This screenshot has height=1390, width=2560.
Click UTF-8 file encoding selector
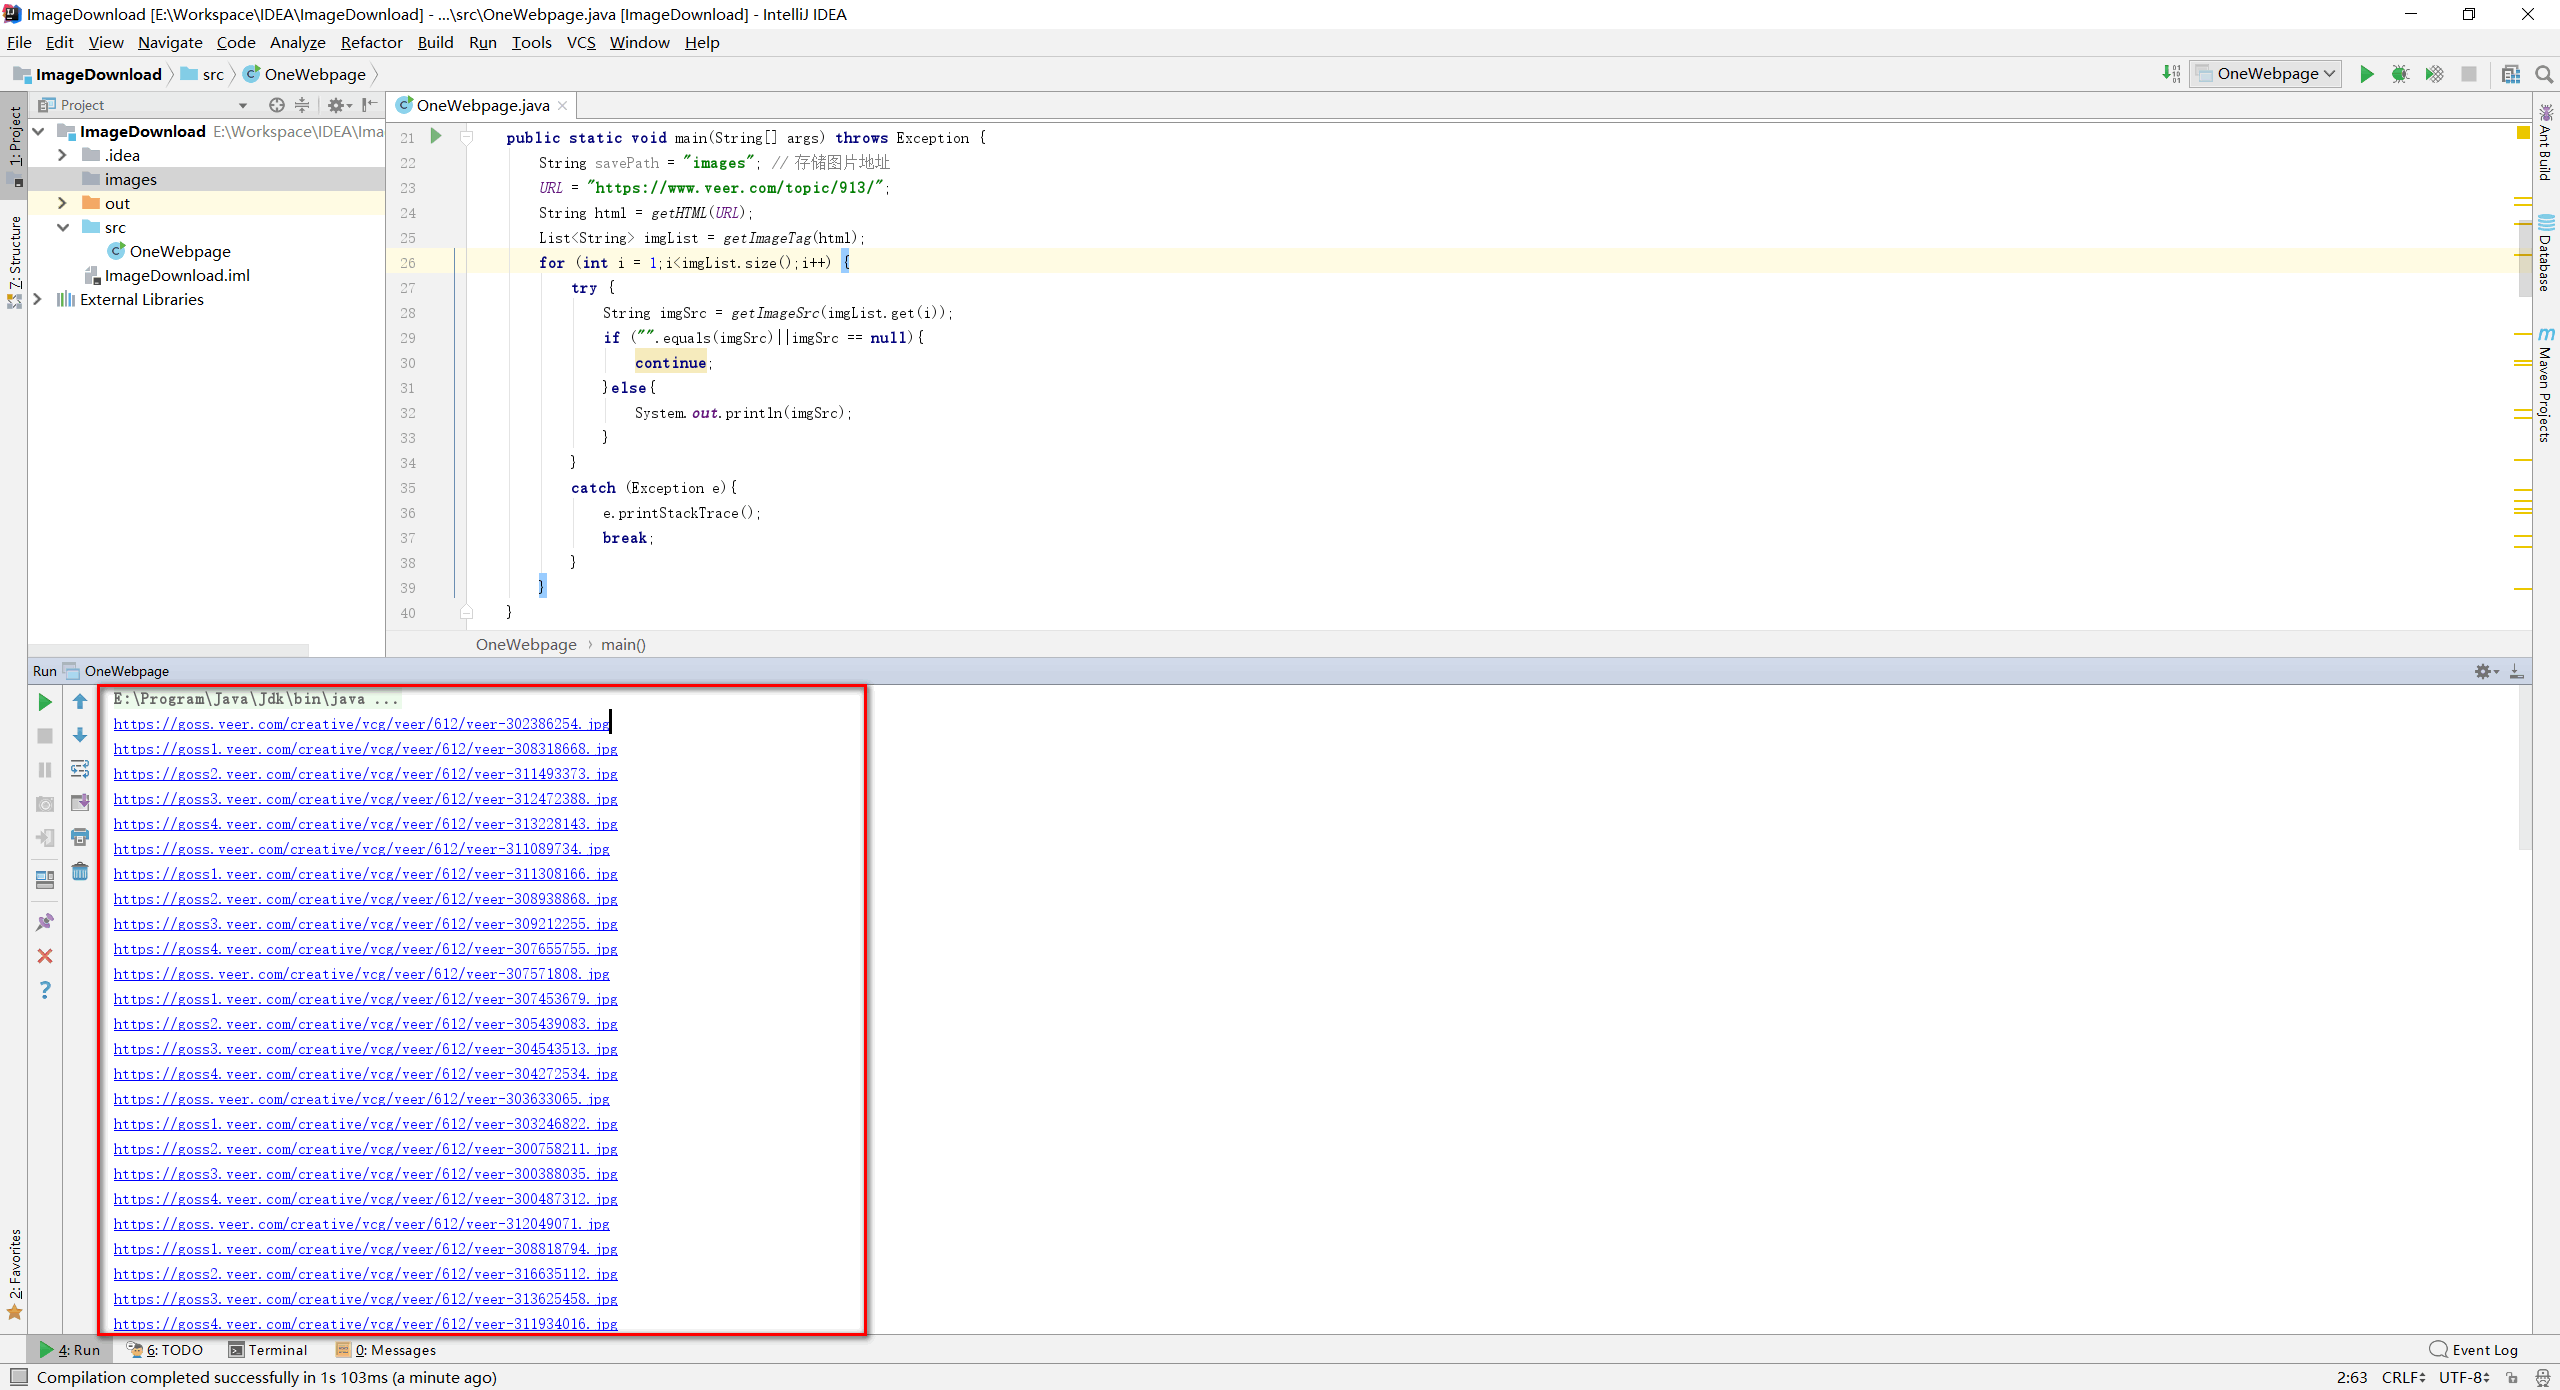pos(2465,1377)
